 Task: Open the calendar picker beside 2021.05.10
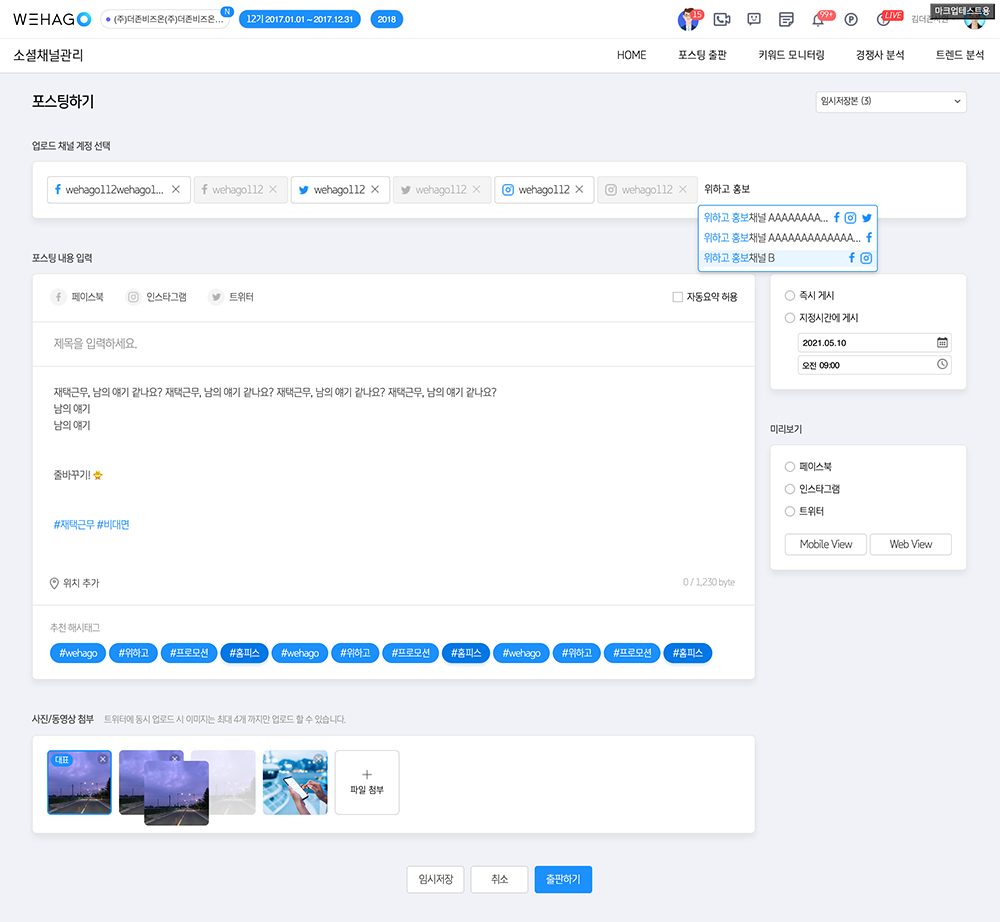pyautogui.click(x=941, y=343)
